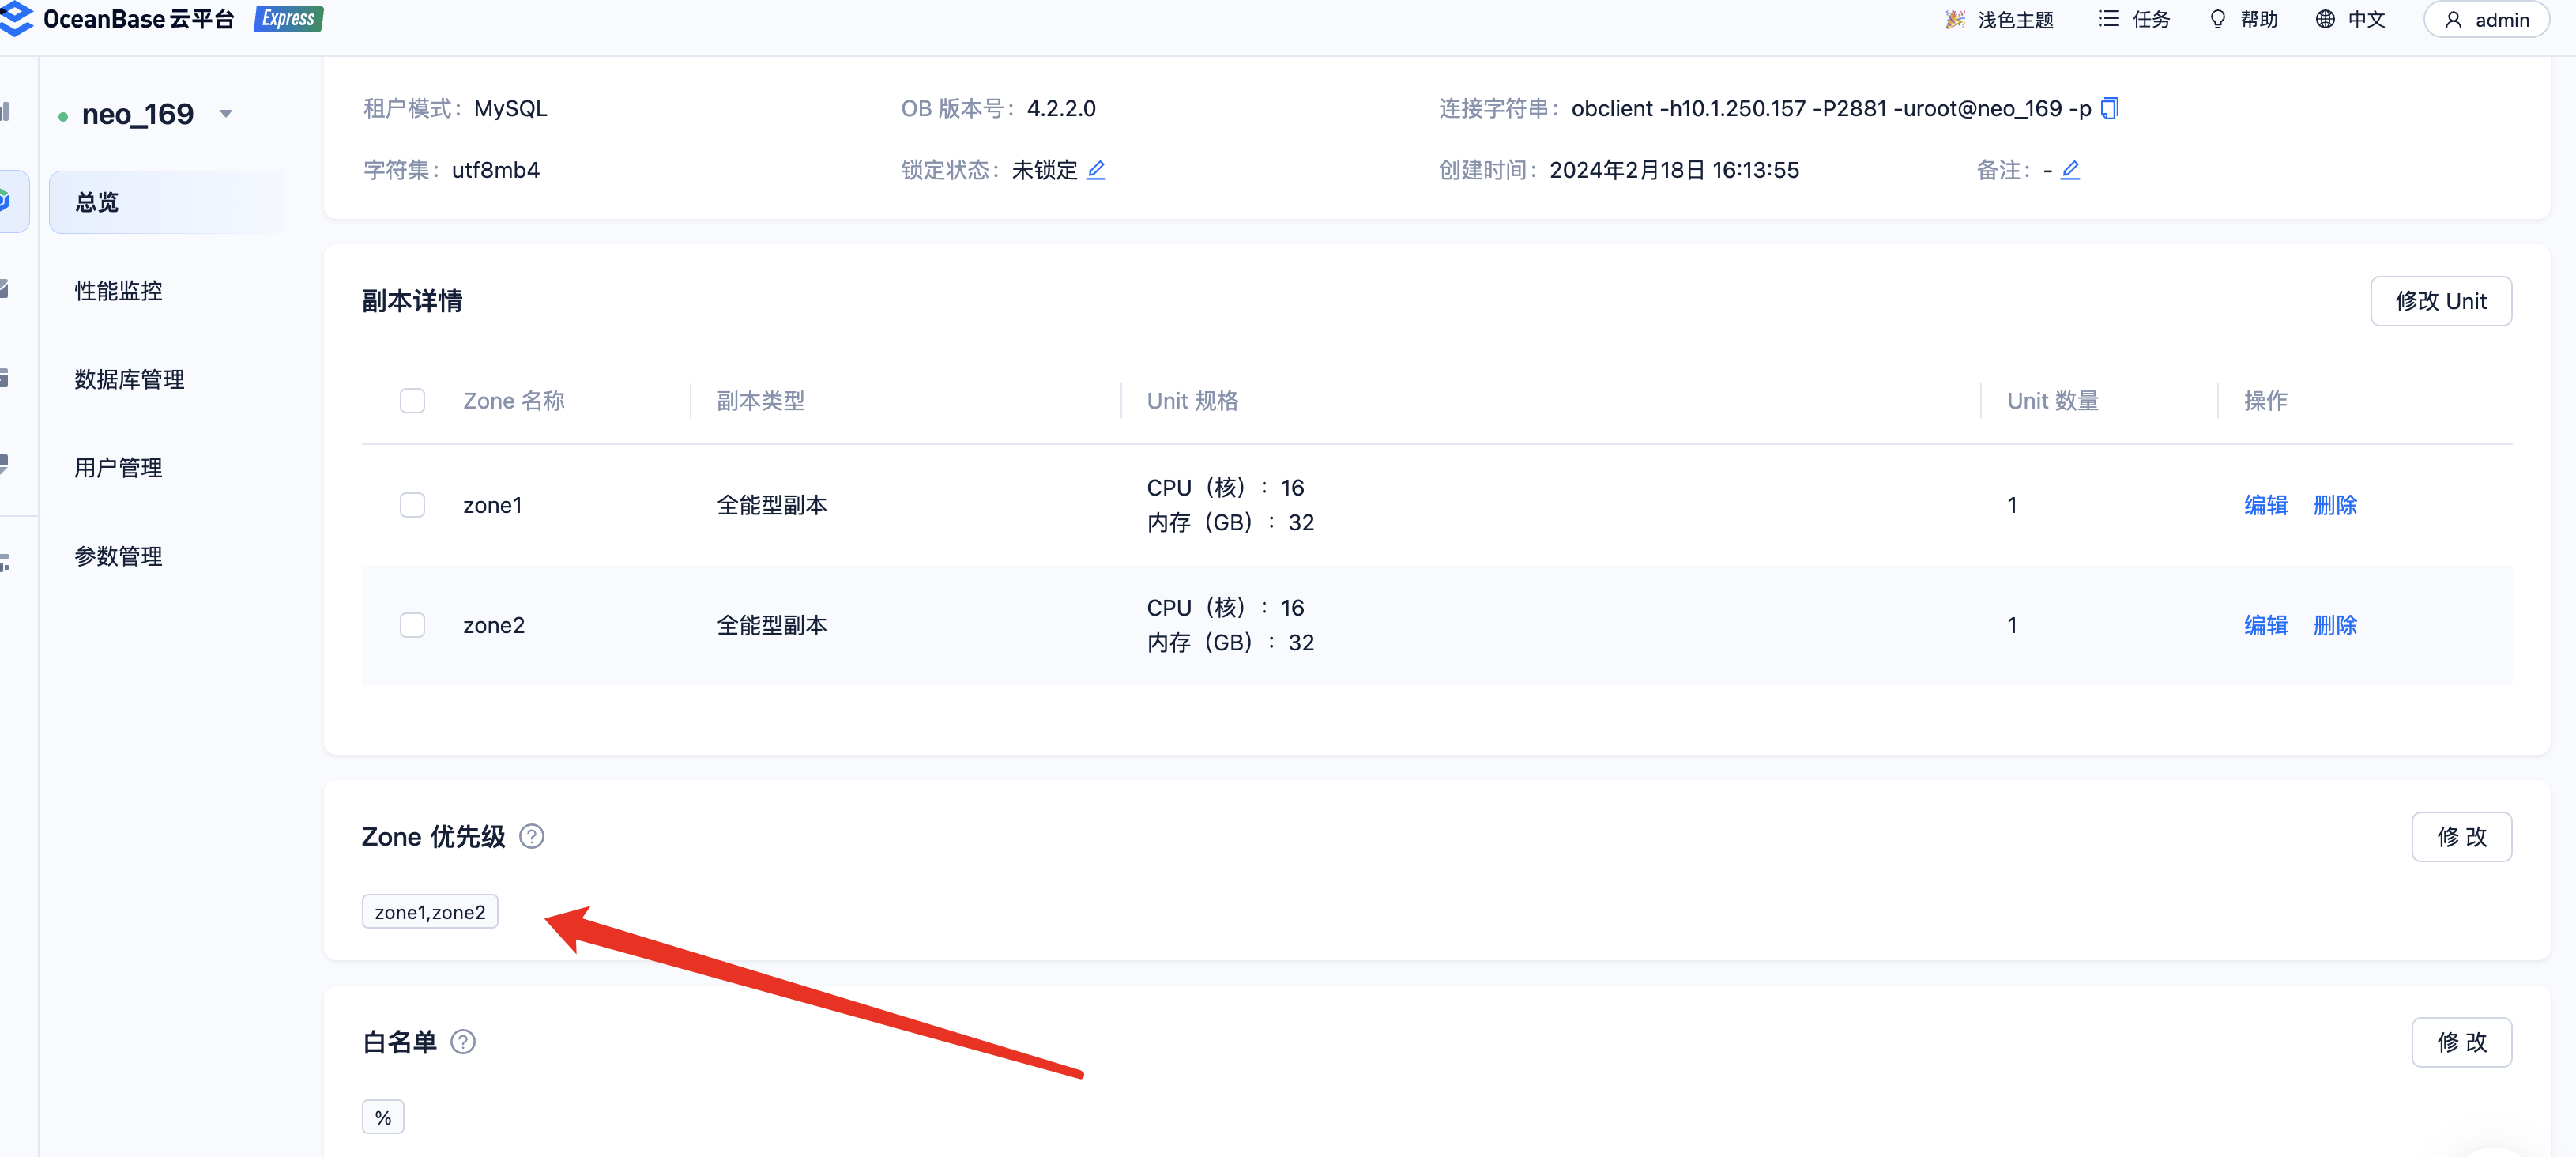Open help tooltip for 白名单
Screen dimensions: 2576x1157
coord(463,1042)
